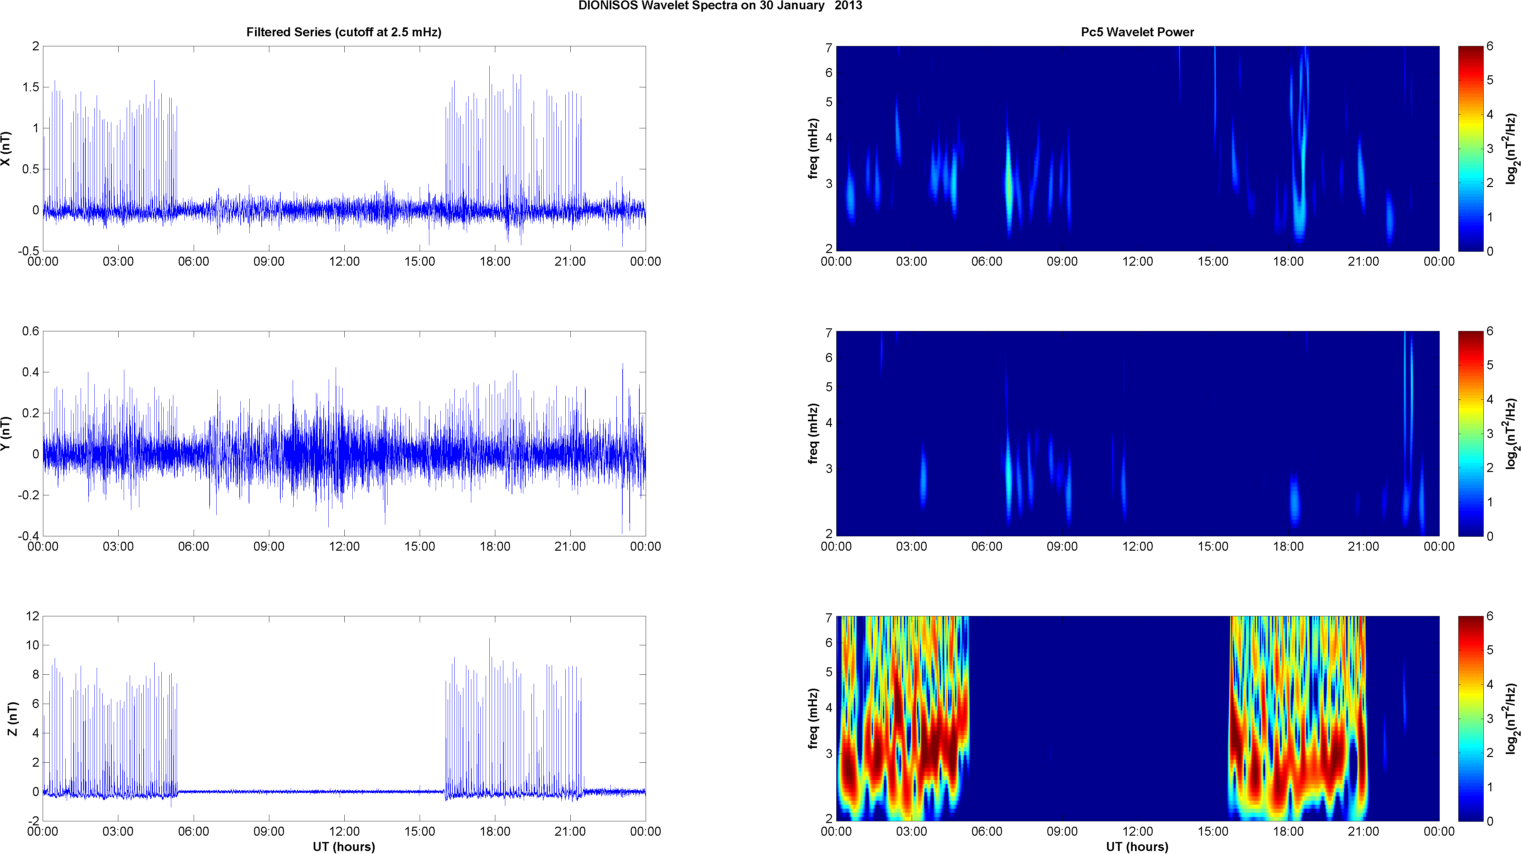Click the 'Y (nT)' axis label
Viewport: 1521px width, 854px height.
[x=7, y=434]
